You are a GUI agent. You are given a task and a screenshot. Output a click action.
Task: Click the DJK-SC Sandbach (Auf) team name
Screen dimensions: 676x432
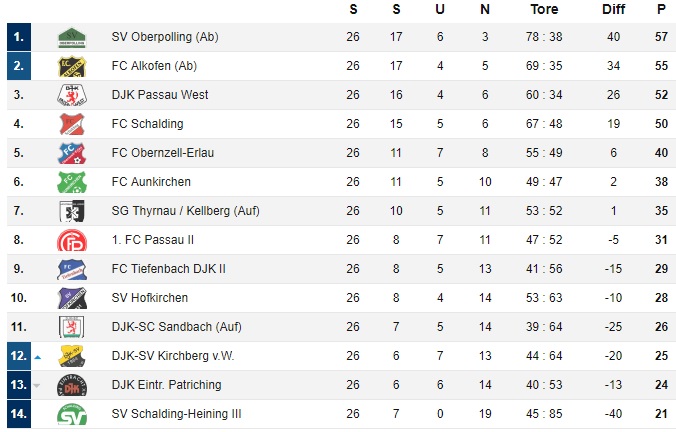176,327
